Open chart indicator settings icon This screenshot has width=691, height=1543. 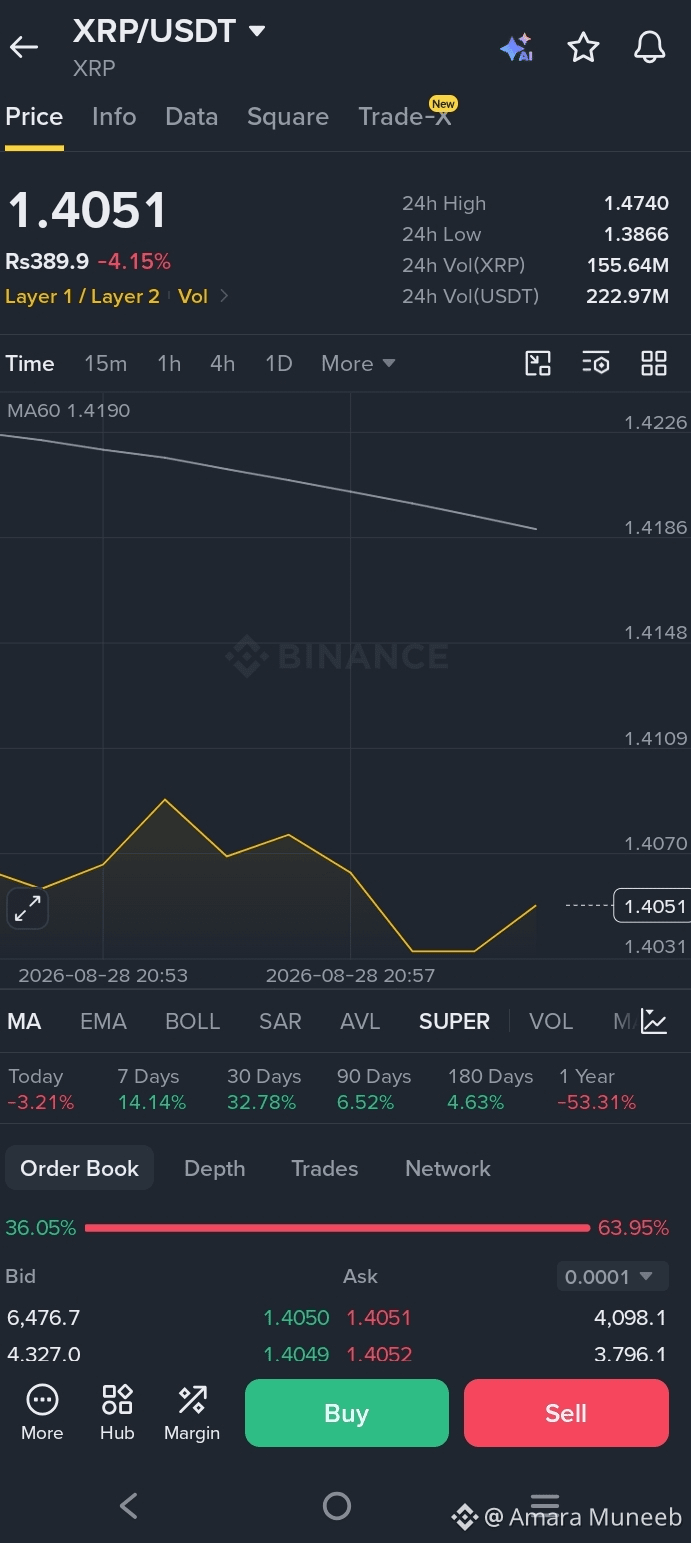click(596, 363)
